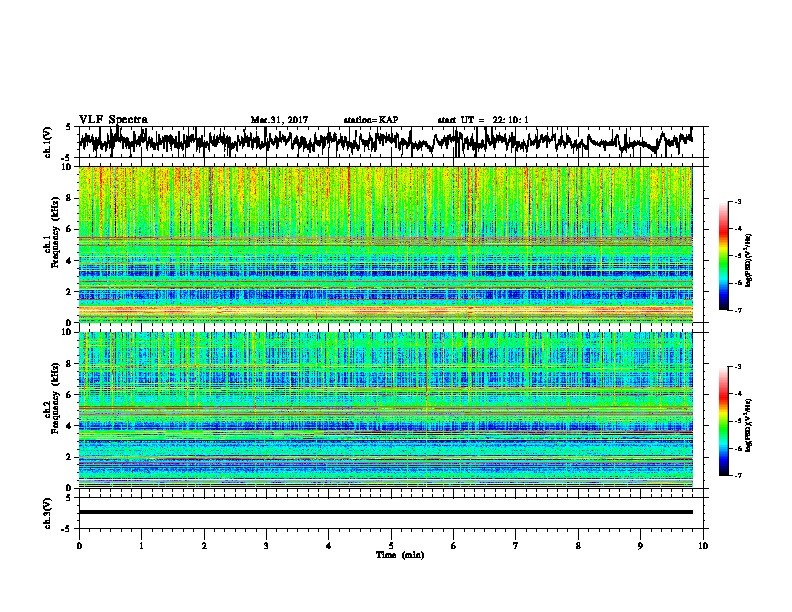Click the "8" kHz tick on ch.2 spectrogram

pos(70,364)
